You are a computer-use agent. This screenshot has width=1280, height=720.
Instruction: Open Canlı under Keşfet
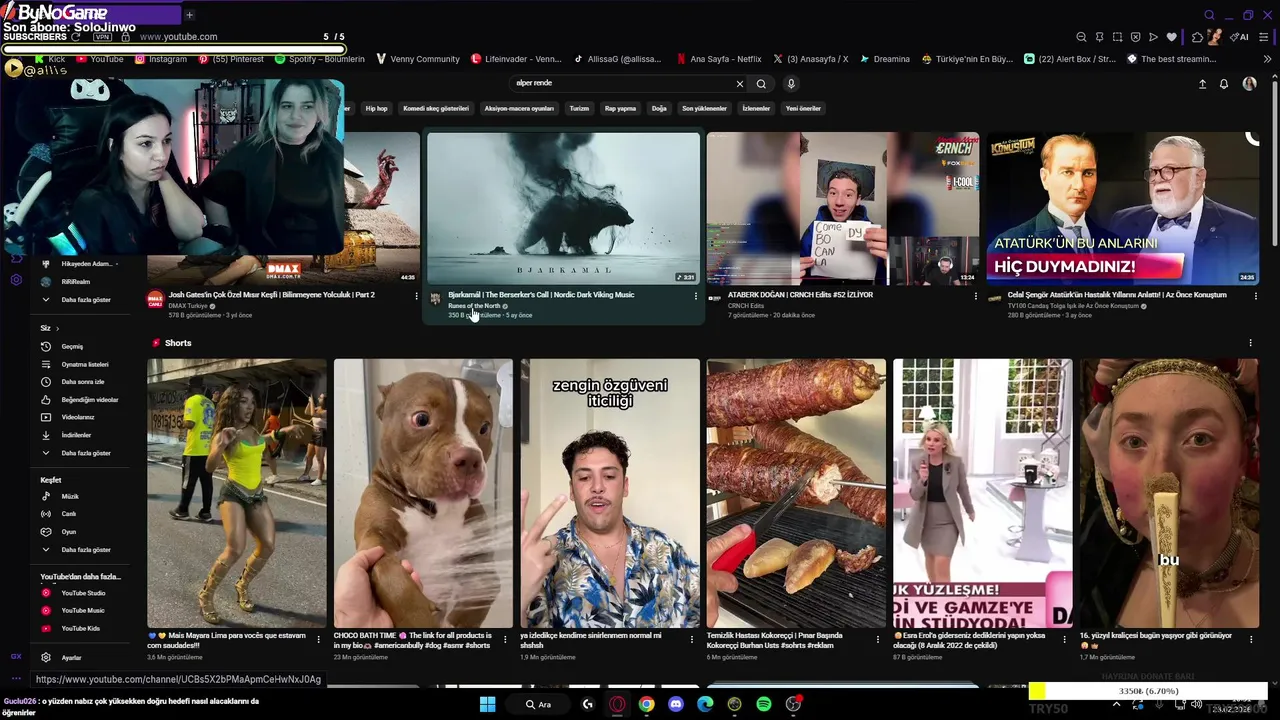point(69,514)
